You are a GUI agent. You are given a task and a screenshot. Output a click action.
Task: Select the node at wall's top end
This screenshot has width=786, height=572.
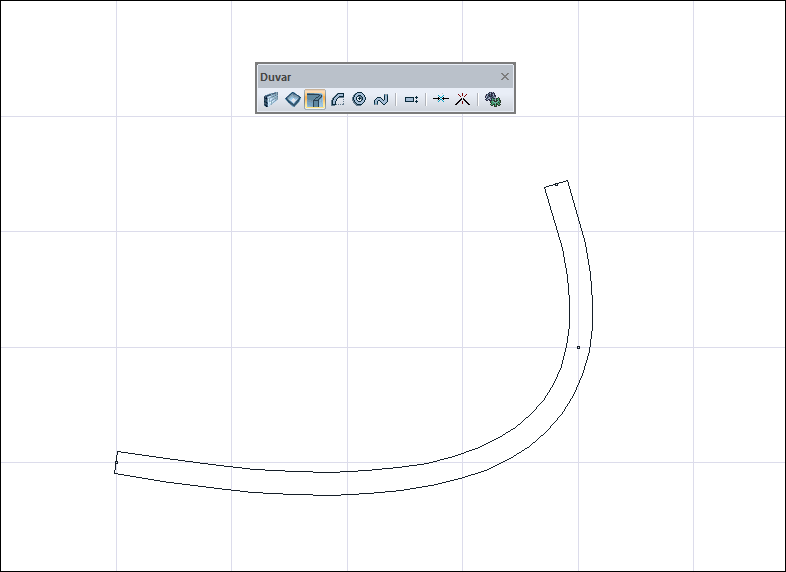click(556, 184)
